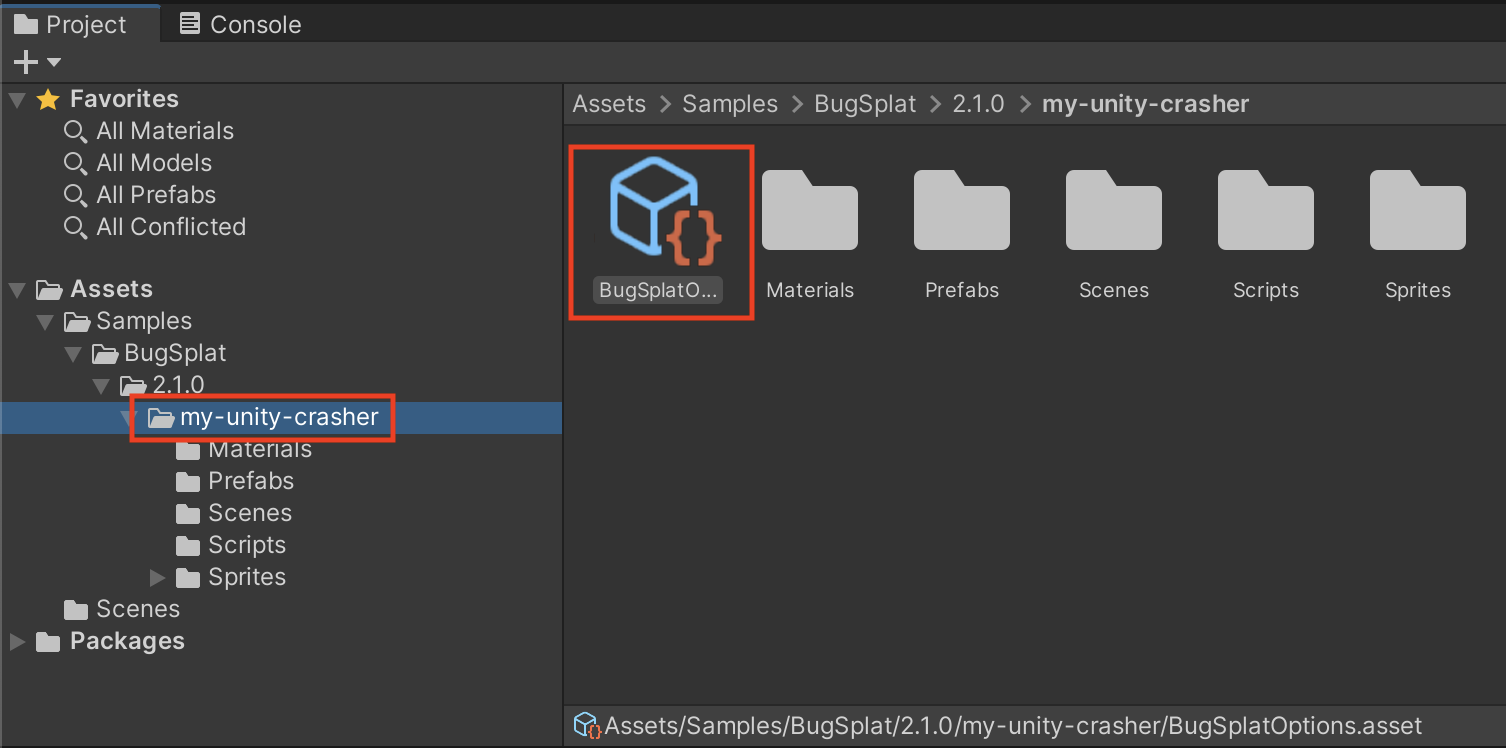Screen dimensions: 1506x748
Task: Select my-unity-crasher folder in tree
Action: click(x=278, y=417)
